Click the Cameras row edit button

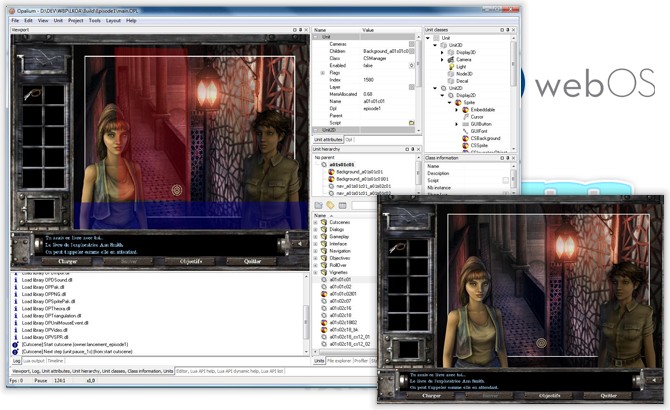coord(411,44)
